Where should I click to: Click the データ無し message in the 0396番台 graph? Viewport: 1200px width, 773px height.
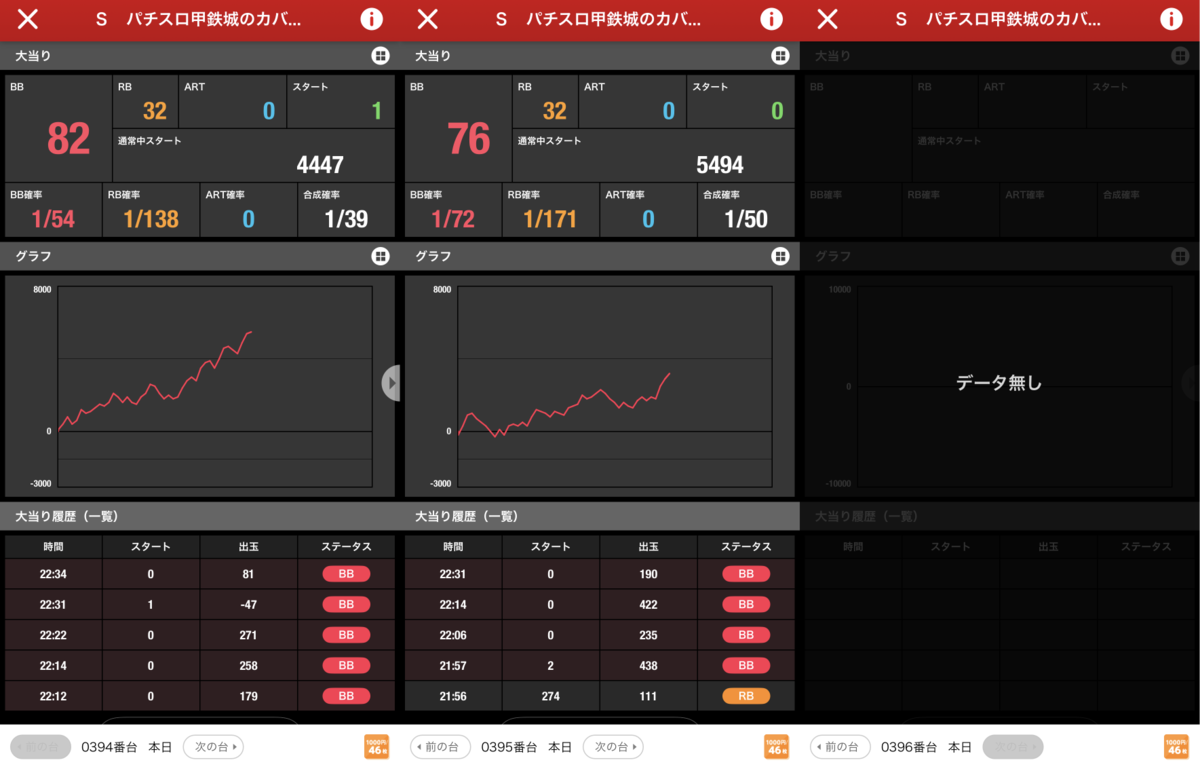pyautogui.click(x=999, y=383)
